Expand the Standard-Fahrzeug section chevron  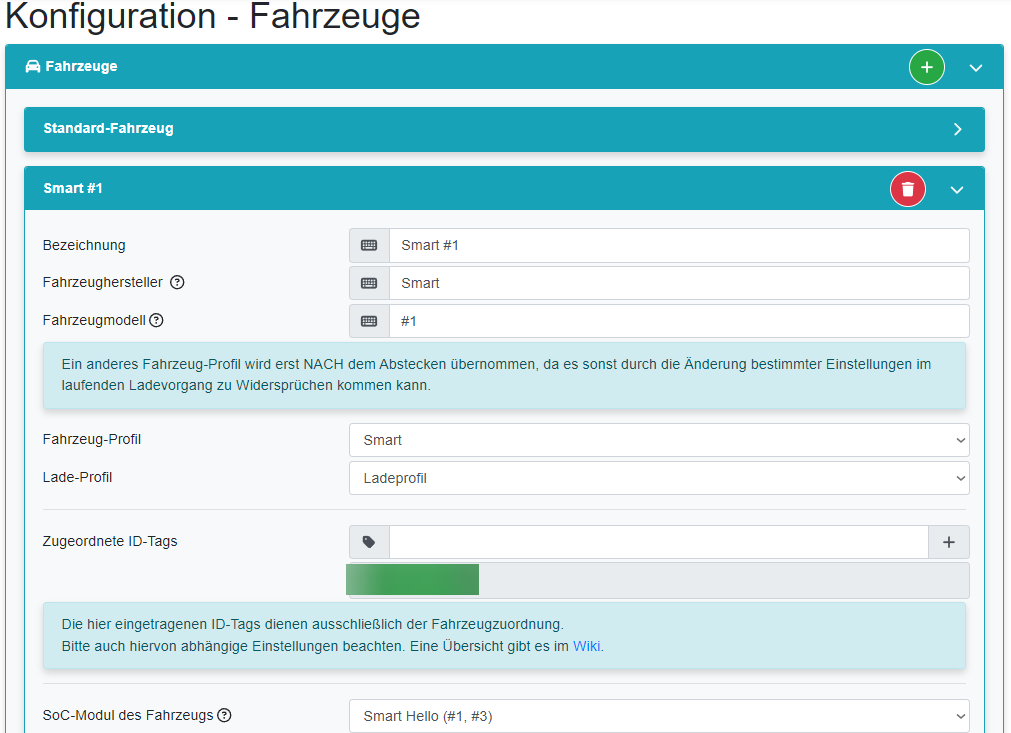point(957,130)
